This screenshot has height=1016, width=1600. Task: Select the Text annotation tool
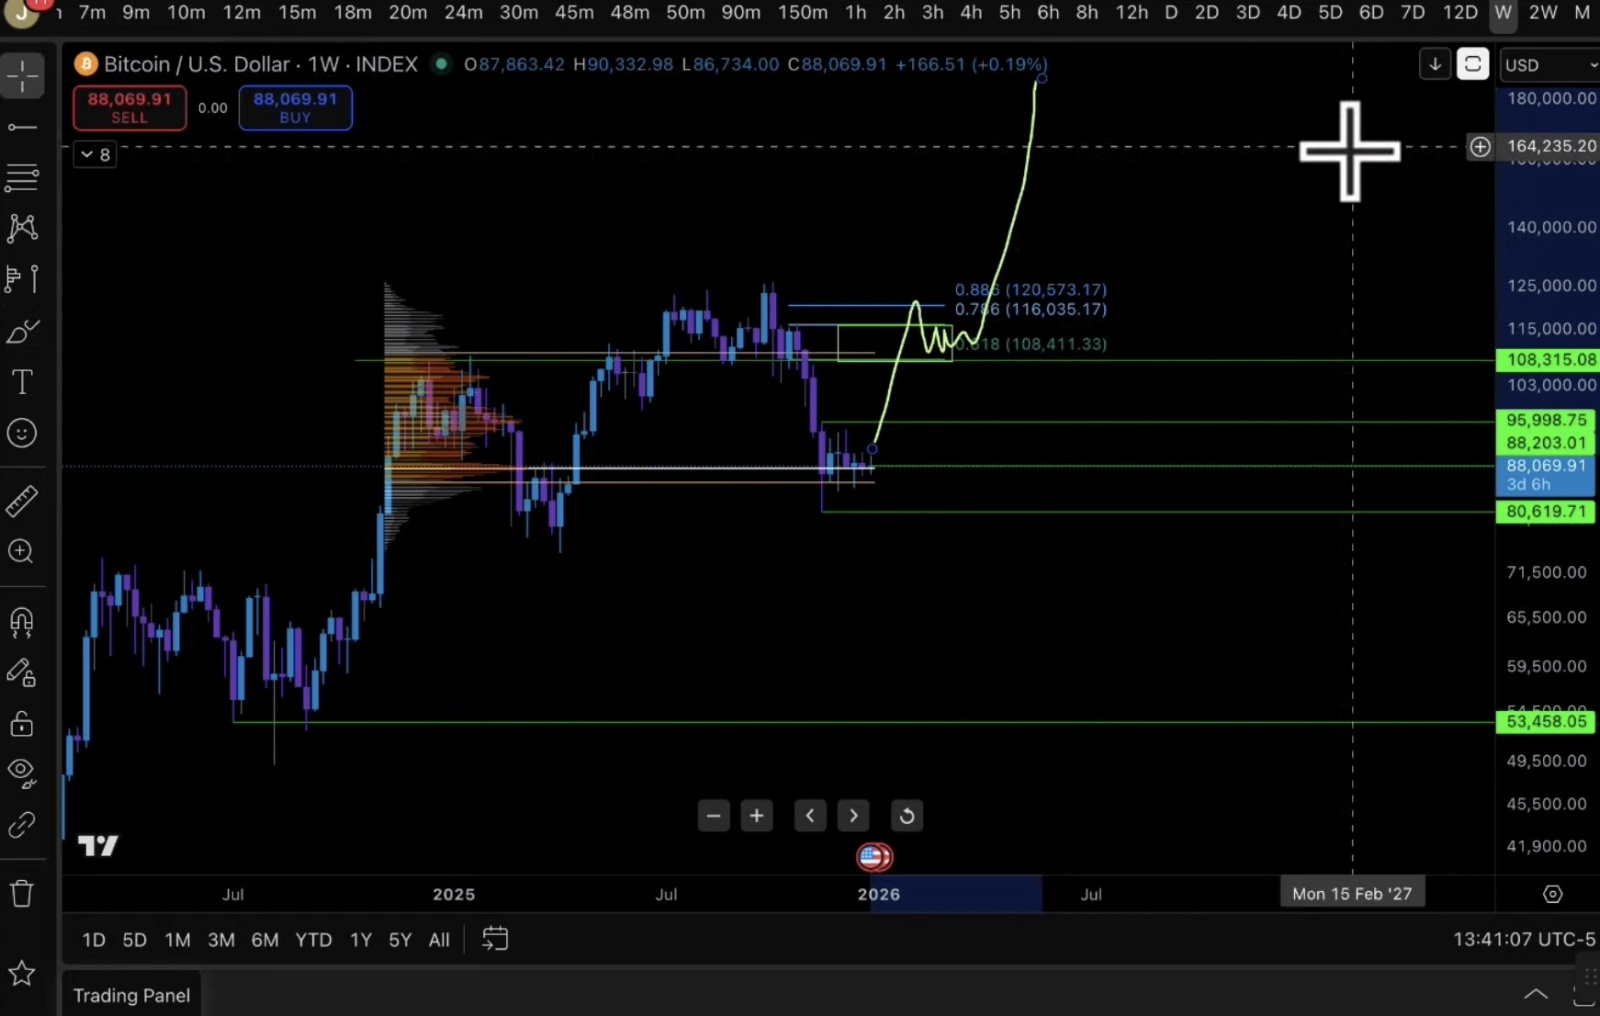pos(22,382)
